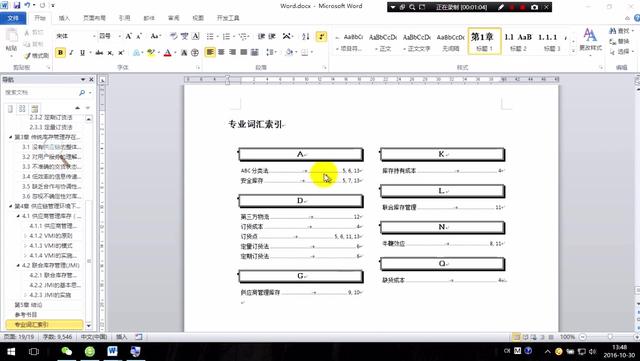Apply subscript formatting (x₂ icon)
640x361 pixels.
[110, 53]
